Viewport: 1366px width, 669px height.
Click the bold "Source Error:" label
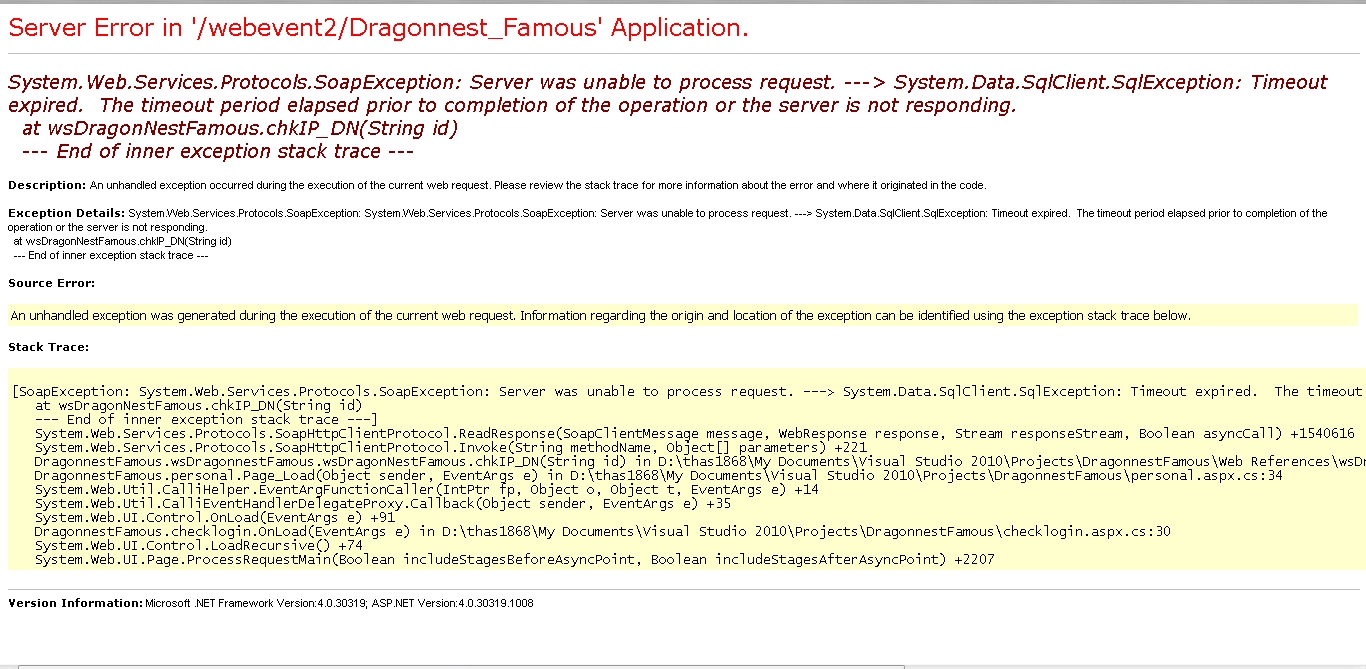[x=52, y=283]
